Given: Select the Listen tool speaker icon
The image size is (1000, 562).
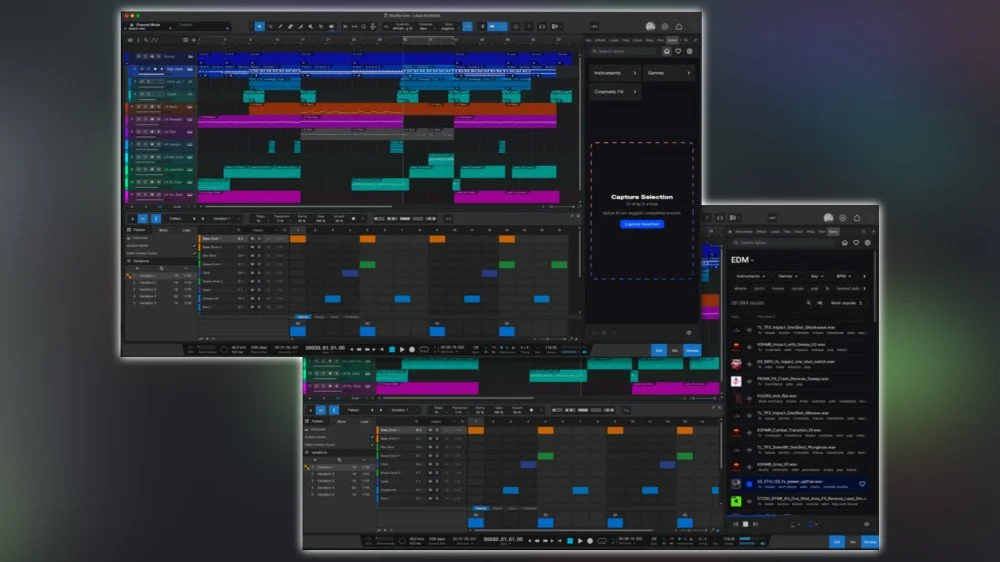Looking at the screenshot, I should [x=332, y=27].
